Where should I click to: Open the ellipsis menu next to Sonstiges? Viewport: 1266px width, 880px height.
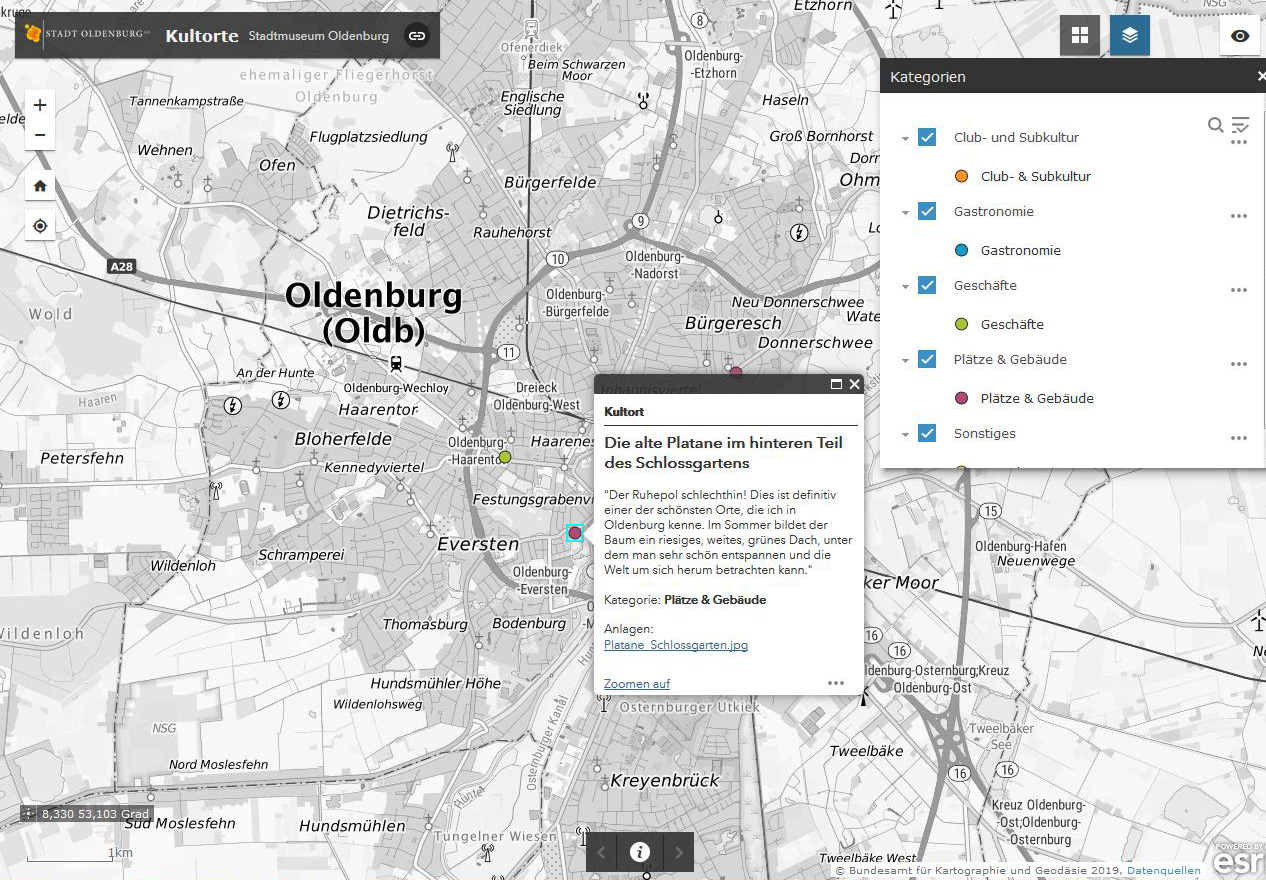[x=1239, y=437]
